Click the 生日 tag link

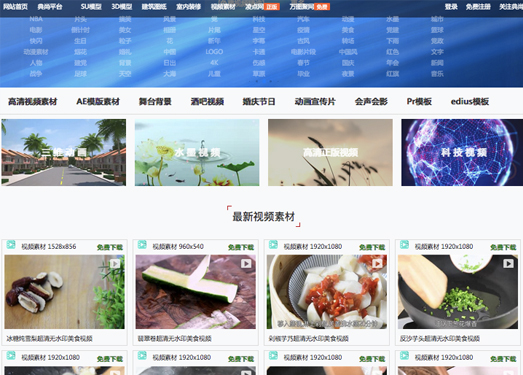[80, 41]
